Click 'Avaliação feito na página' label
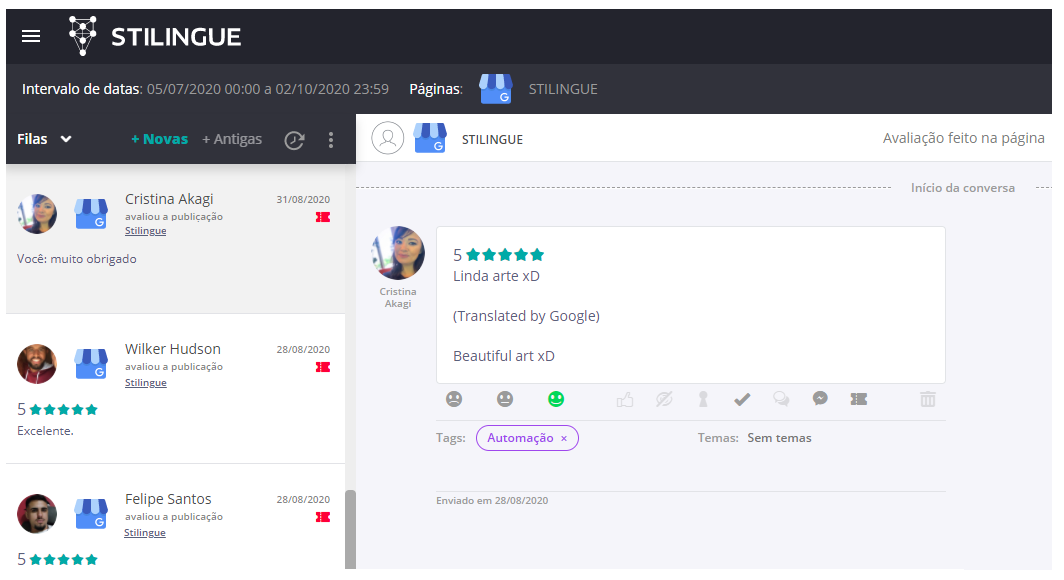The image size is (1064, 580). click(964, 138)
